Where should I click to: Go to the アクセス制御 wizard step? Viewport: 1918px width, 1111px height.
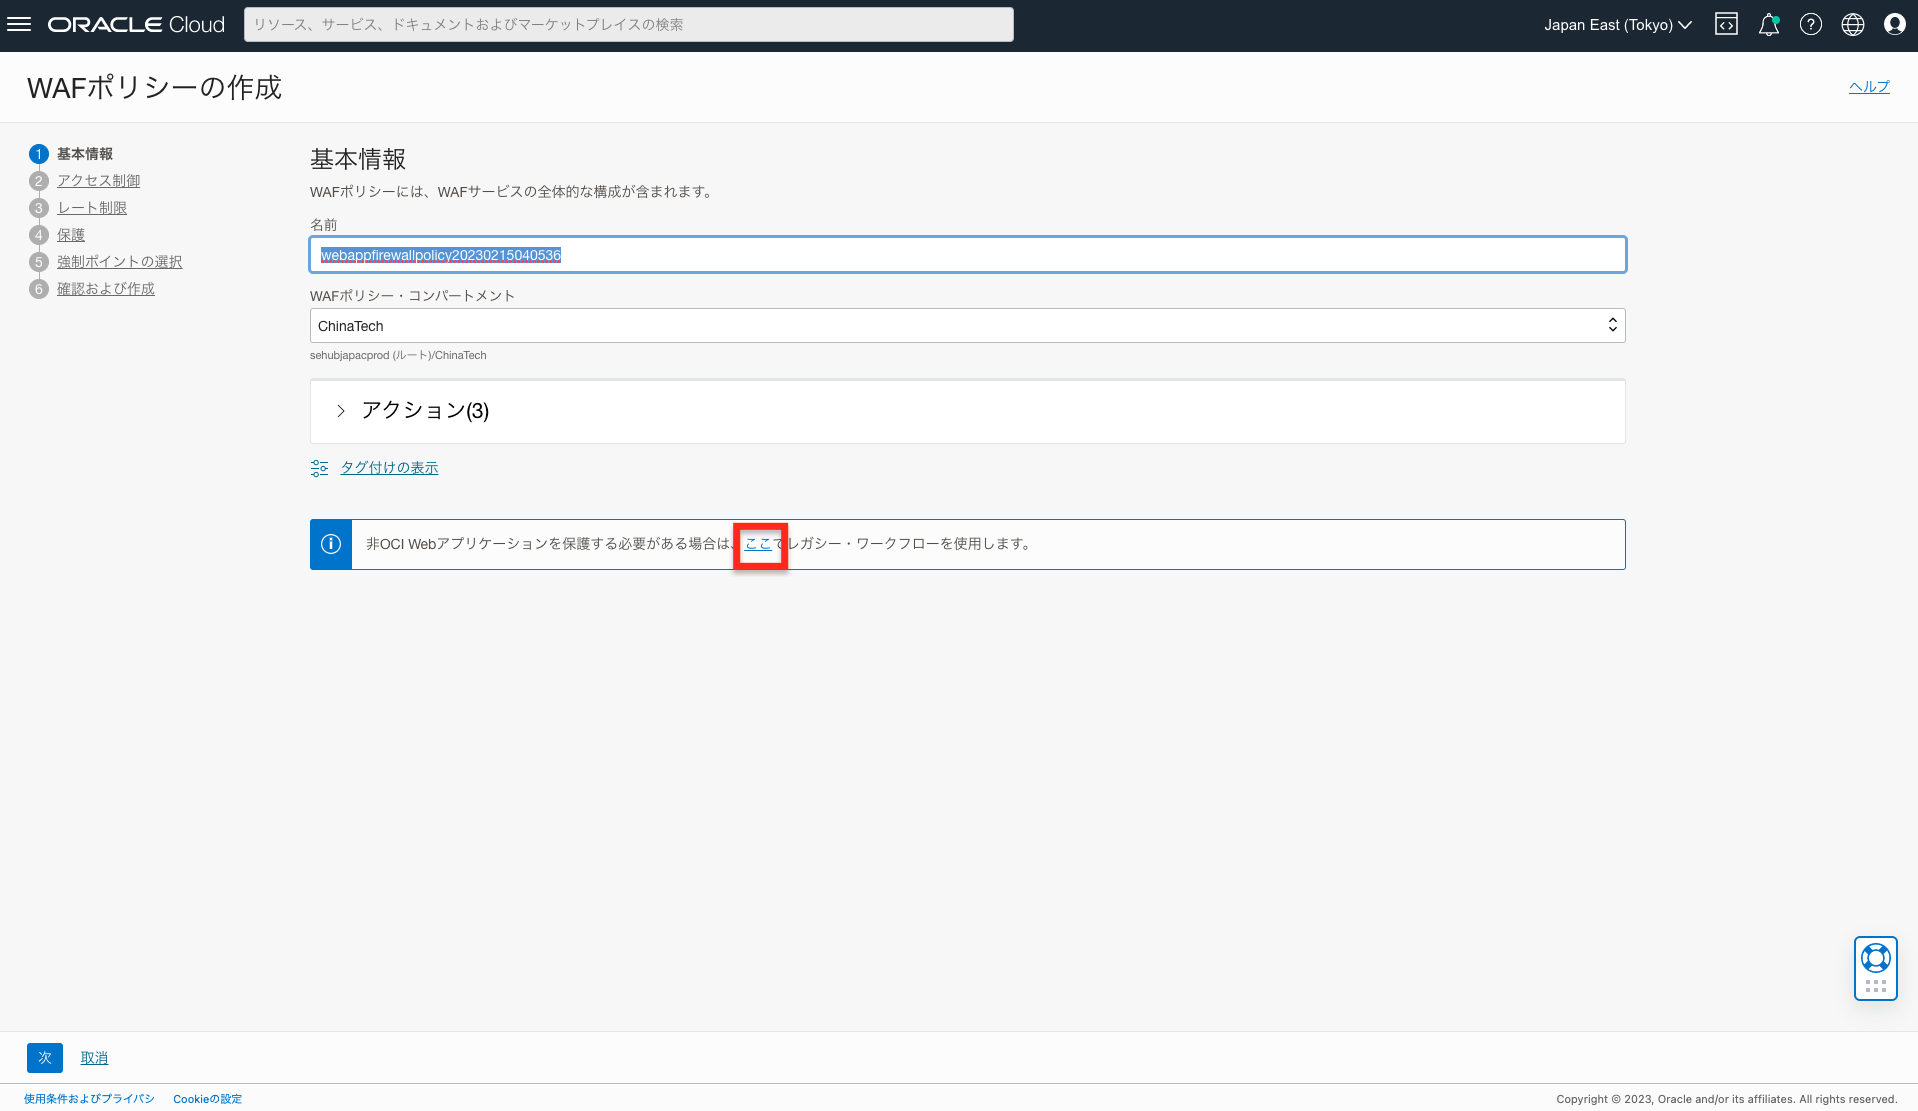[98, 181]
